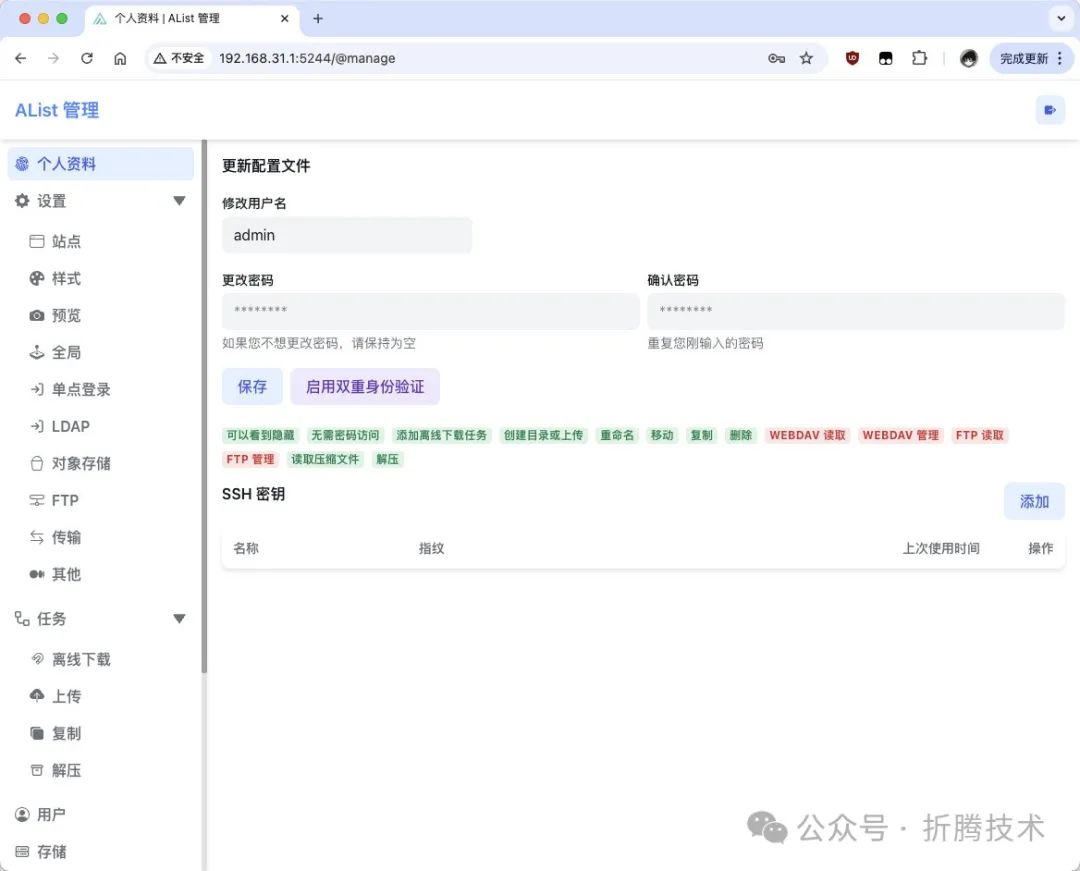Collapse the 设置 section arrow

(179, 201)
